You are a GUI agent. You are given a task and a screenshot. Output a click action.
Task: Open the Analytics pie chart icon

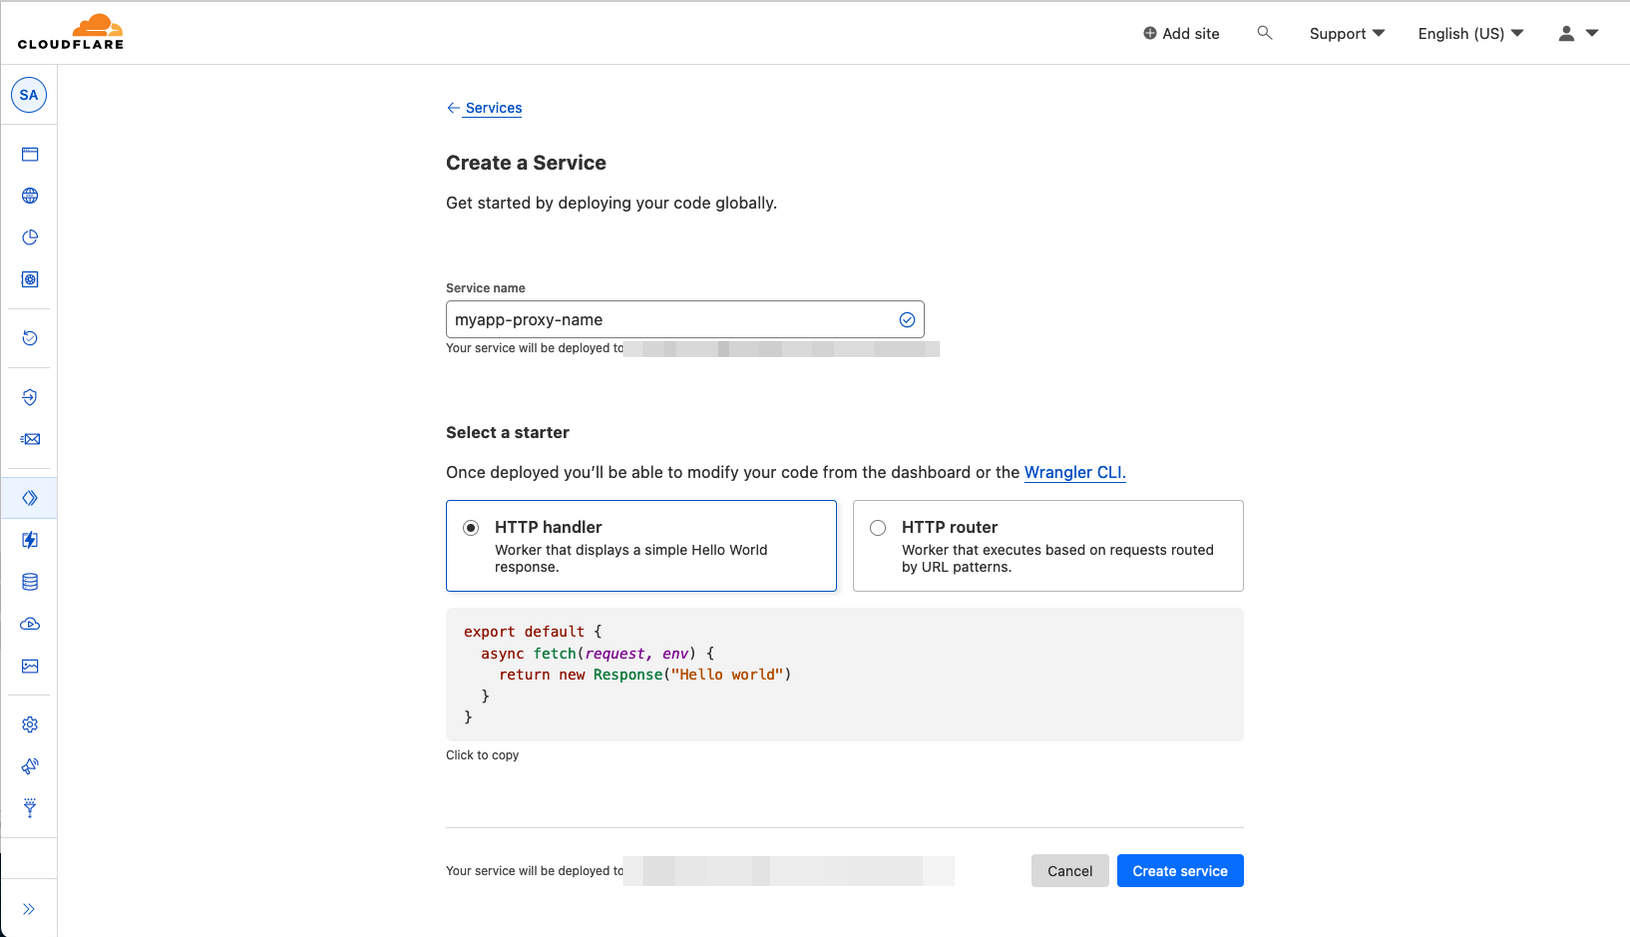[29, 237]
